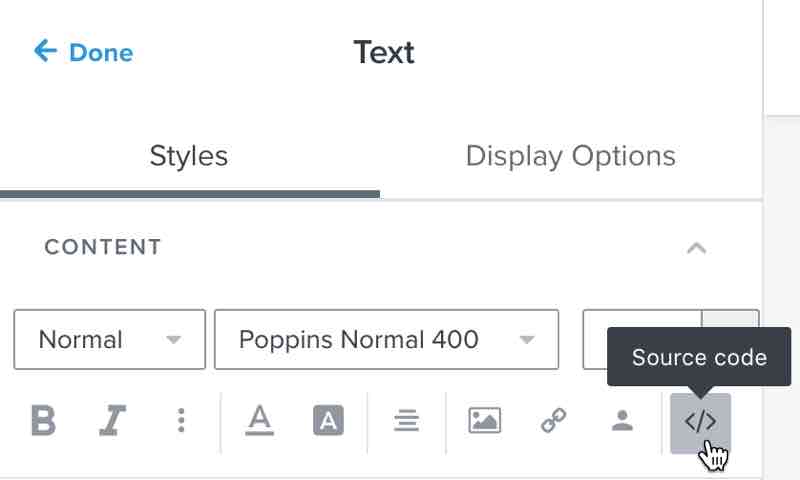Open the text alignment options
Image resolution: width=800 pixels, height=480 pixels.
click(406, 421)
